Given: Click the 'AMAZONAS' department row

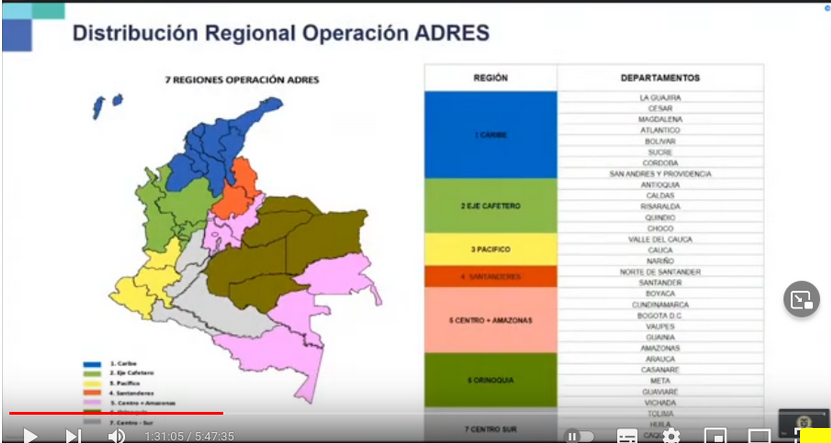Looking at the screenshot, I should tap(660, 348).
